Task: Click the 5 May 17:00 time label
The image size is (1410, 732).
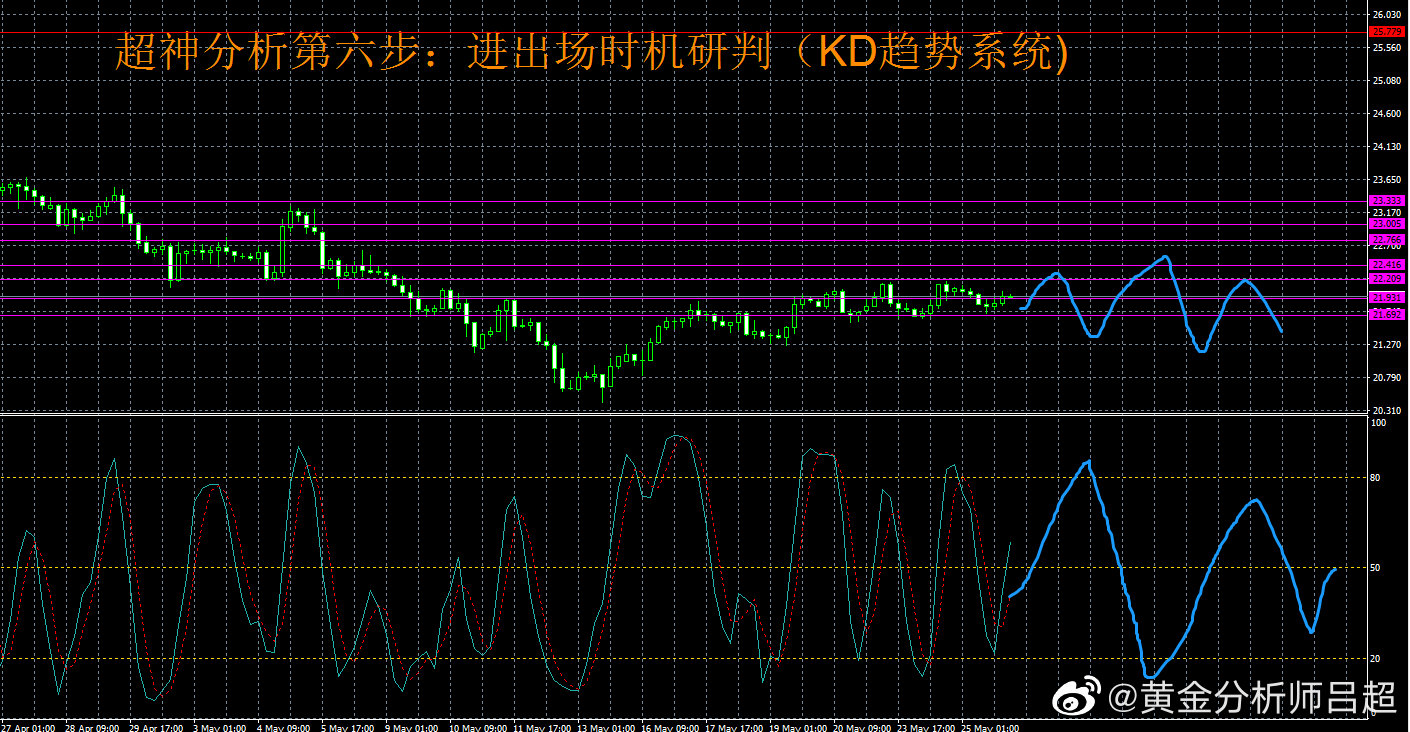Action: pyautogui.click(x=348, y=727)
